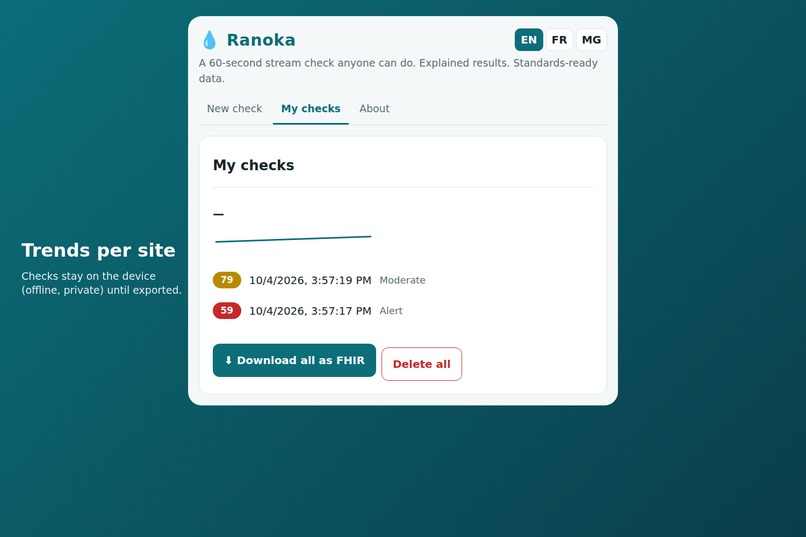The height and width of the screenshot is (537, 806).
Task: Click the score 59 badge
Action: coord(227,310)
